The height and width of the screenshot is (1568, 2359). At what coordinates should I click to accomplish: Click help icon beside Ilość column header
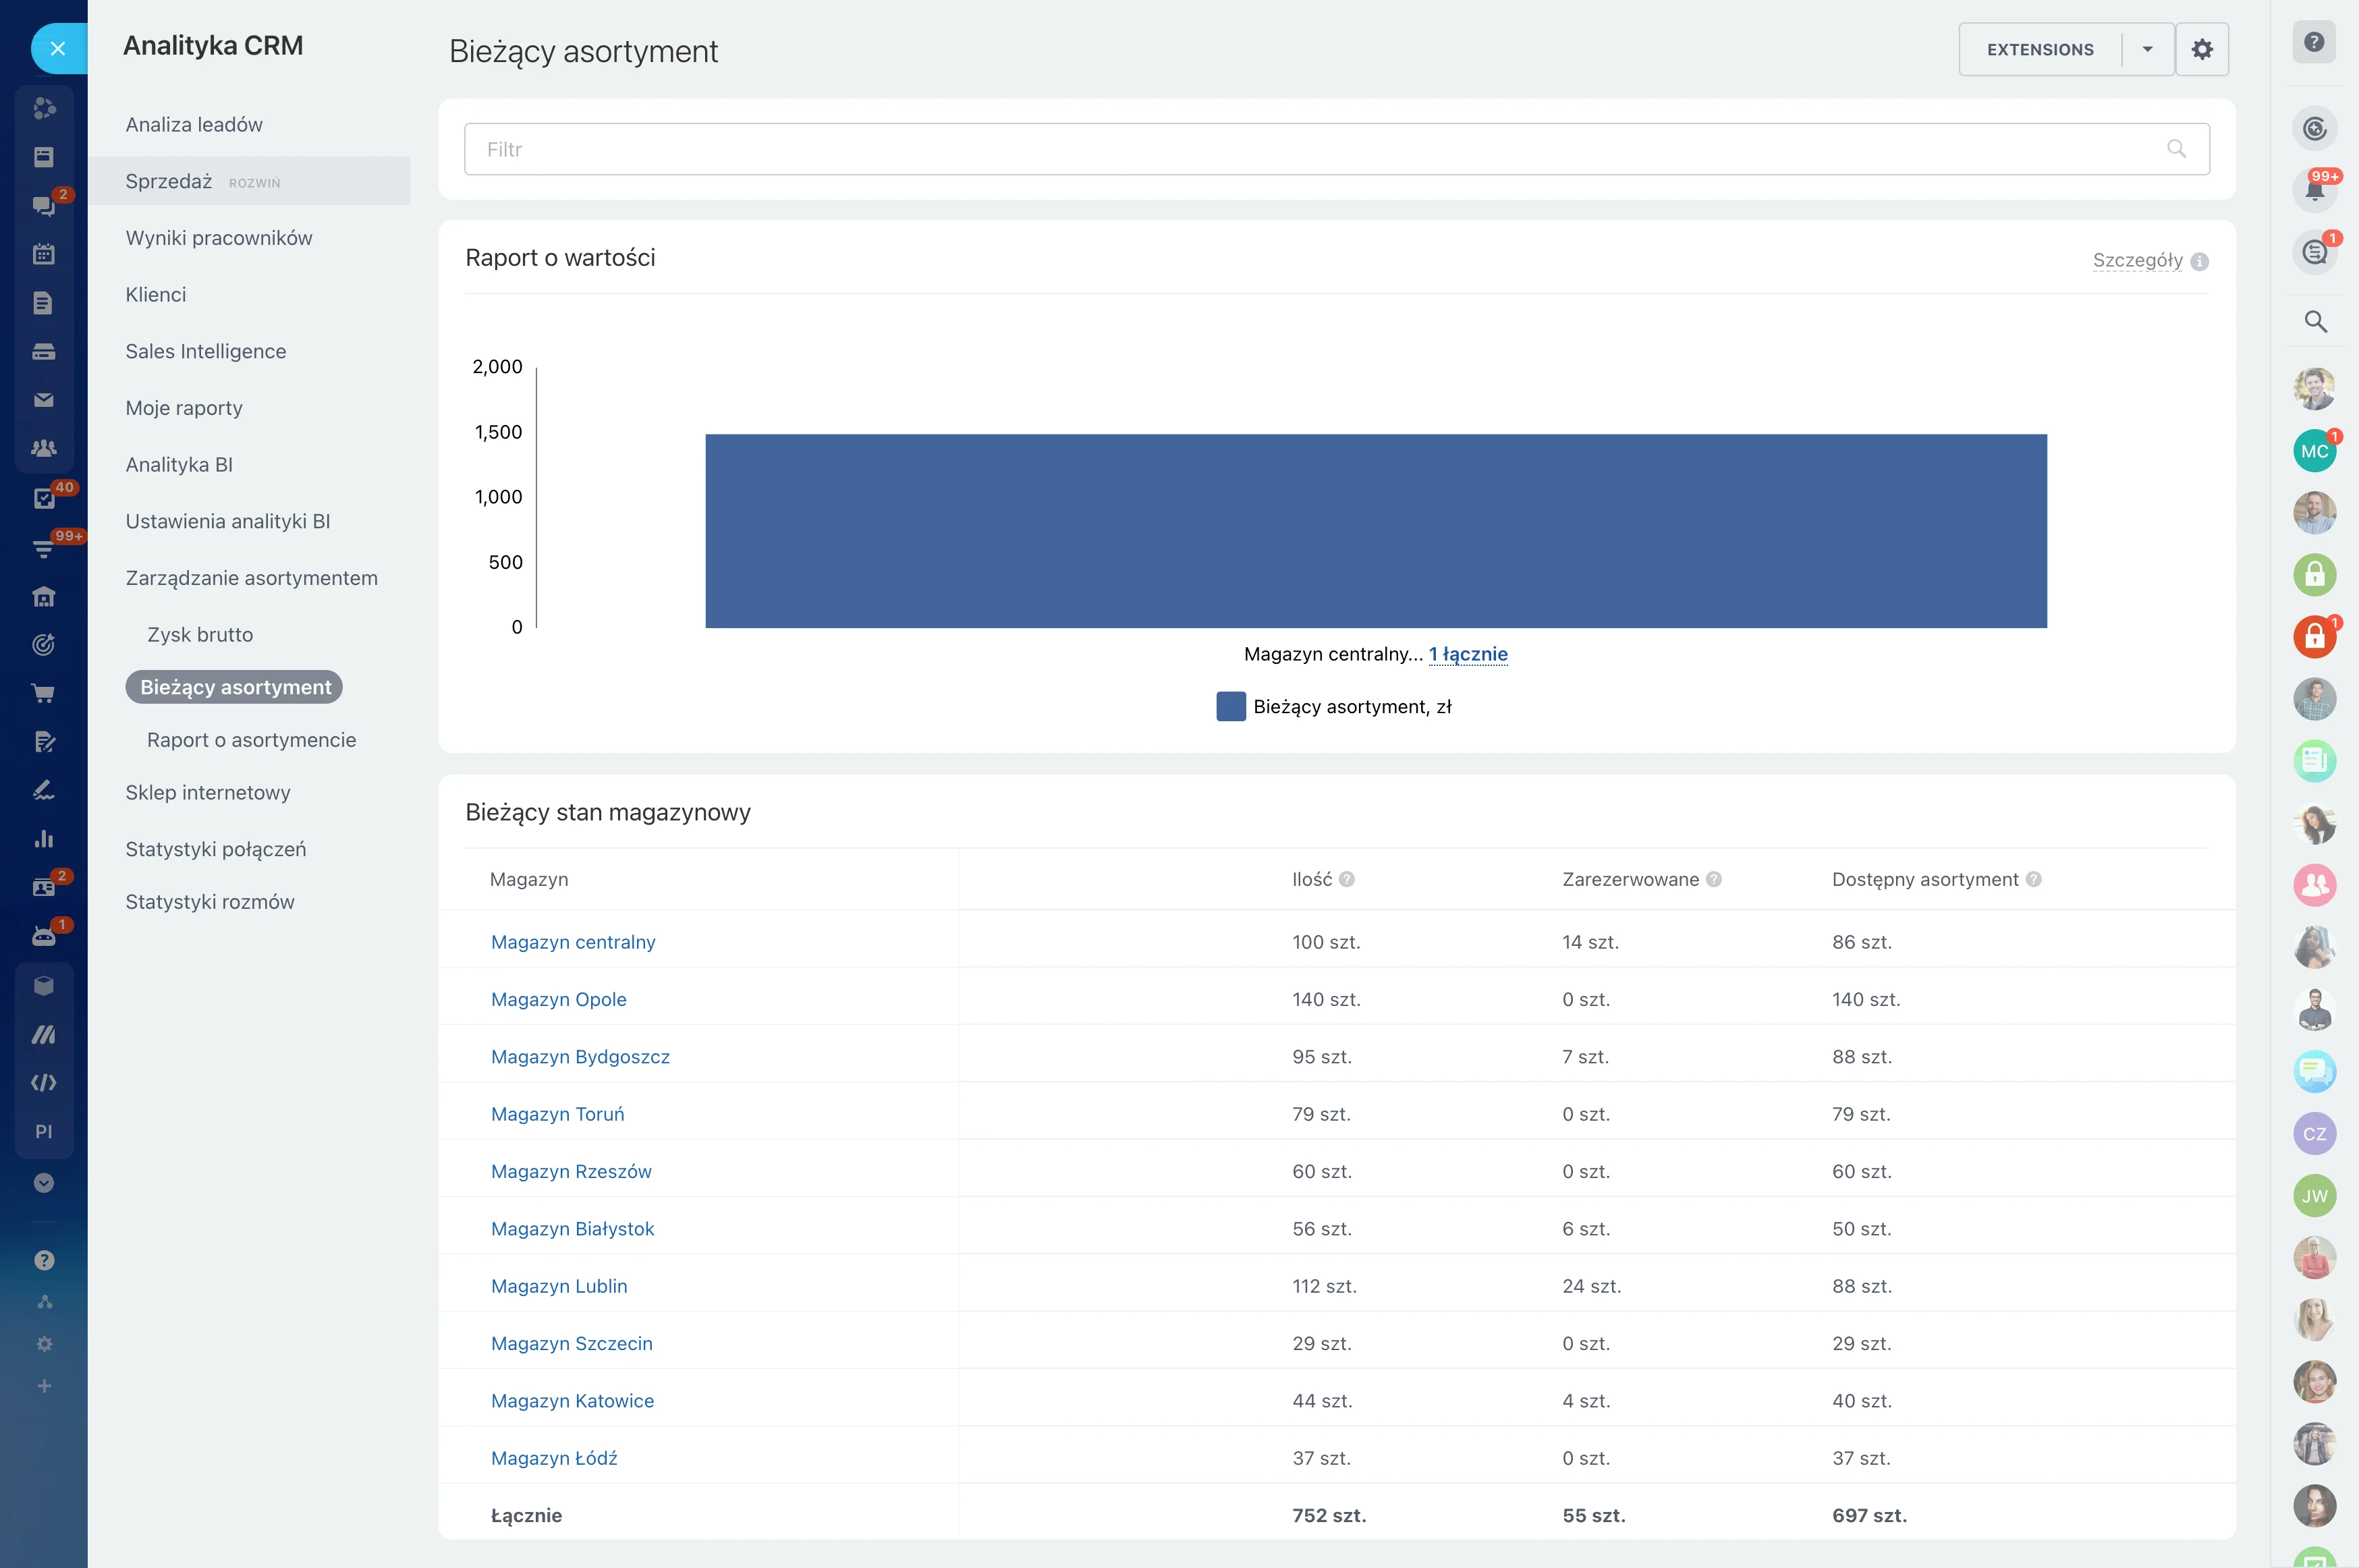click(1347, 879)
